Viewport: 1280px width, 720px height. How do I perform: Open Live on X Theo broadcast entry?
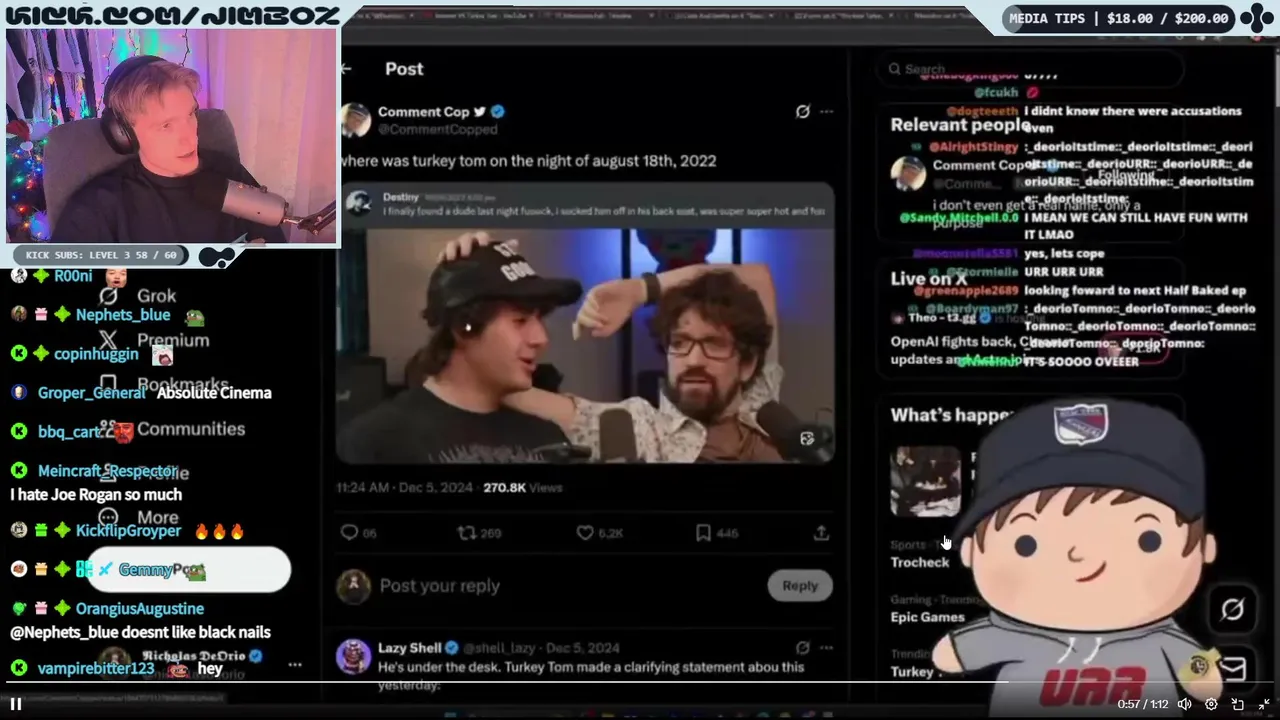coord(1030,338)
